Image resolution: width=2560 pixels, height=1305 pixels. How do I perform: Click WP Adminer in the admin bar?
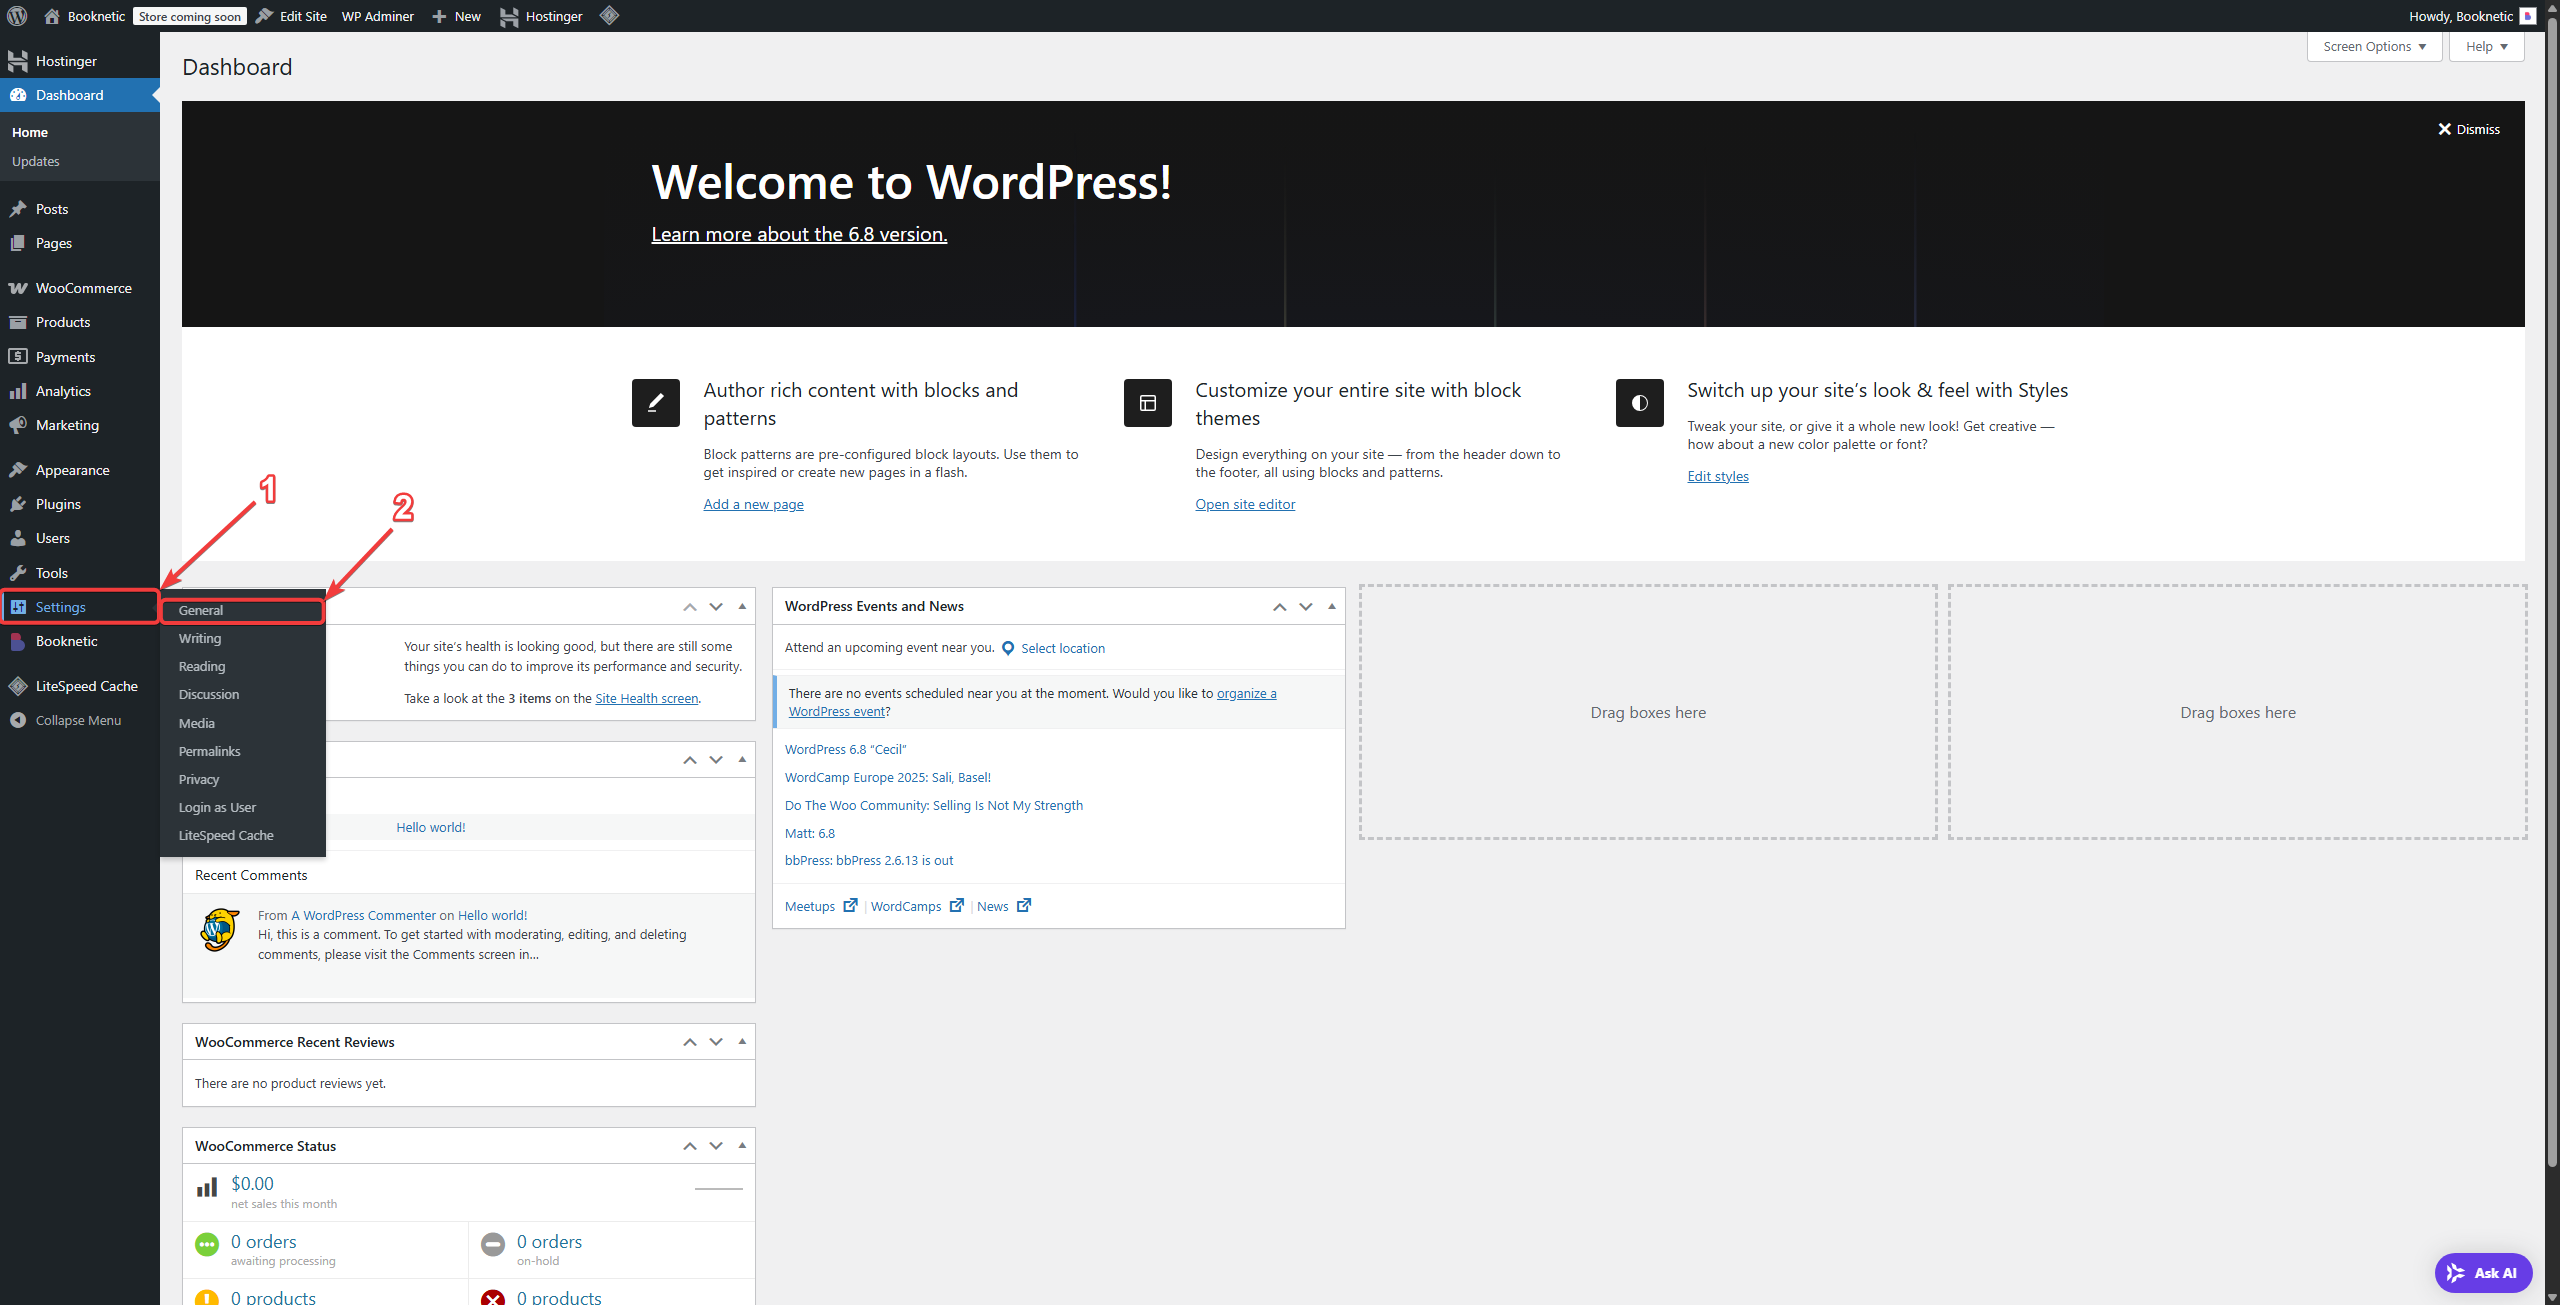[377, 16]
